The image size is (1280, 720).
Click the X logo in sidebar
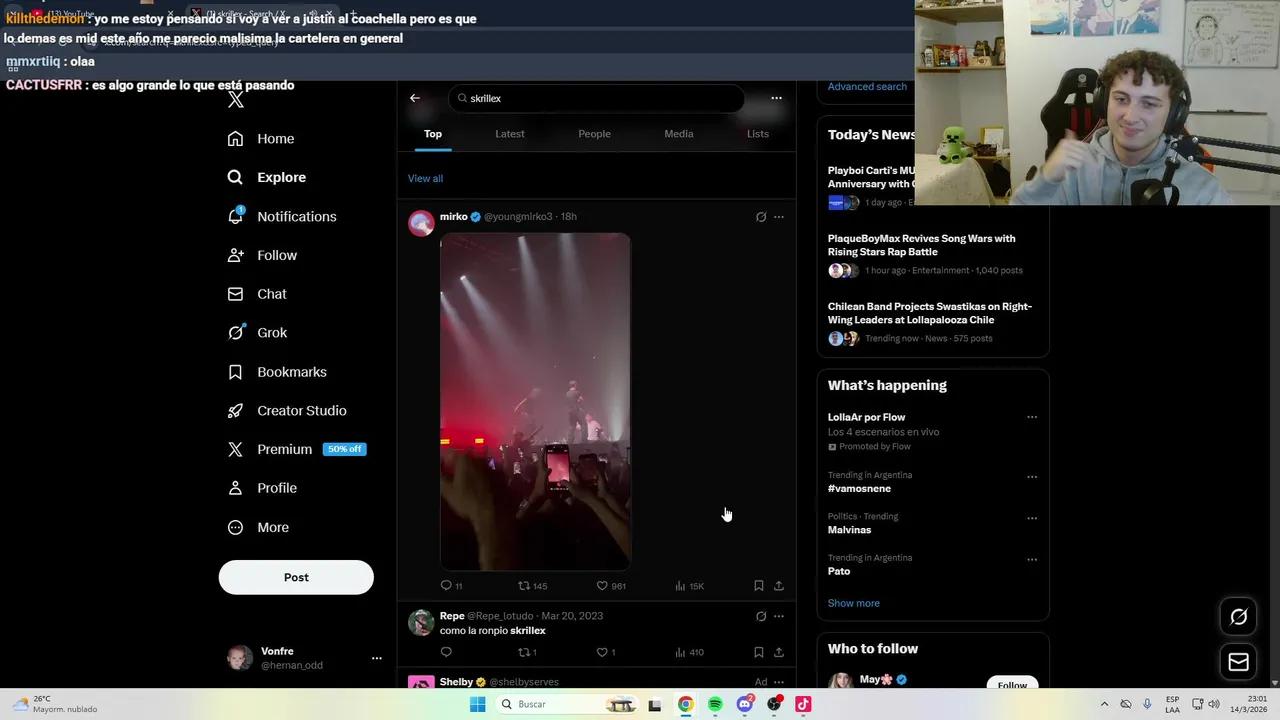coord(235,100)
